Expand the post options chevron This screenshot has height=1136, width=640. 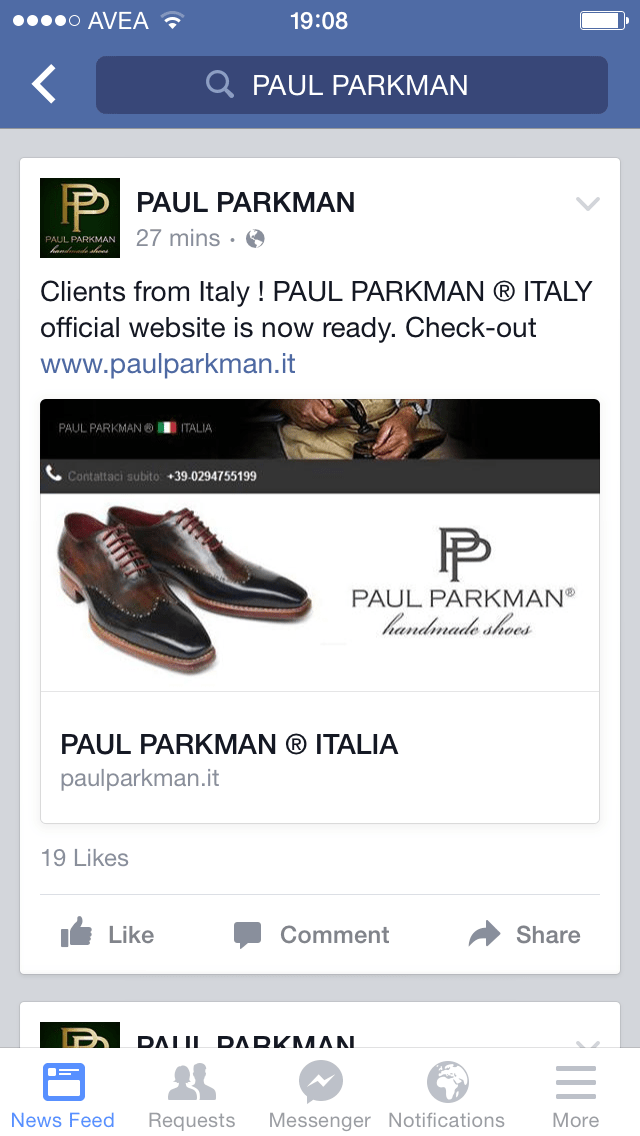587,204
